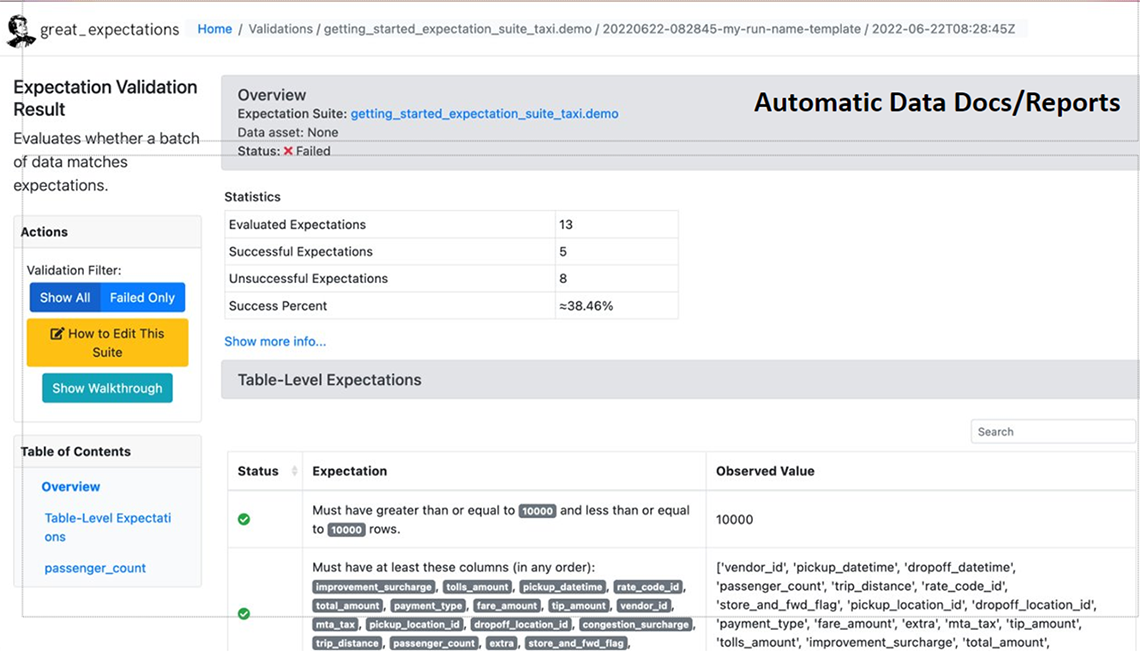Click the Successful Expectations value 5

point(563,252)
